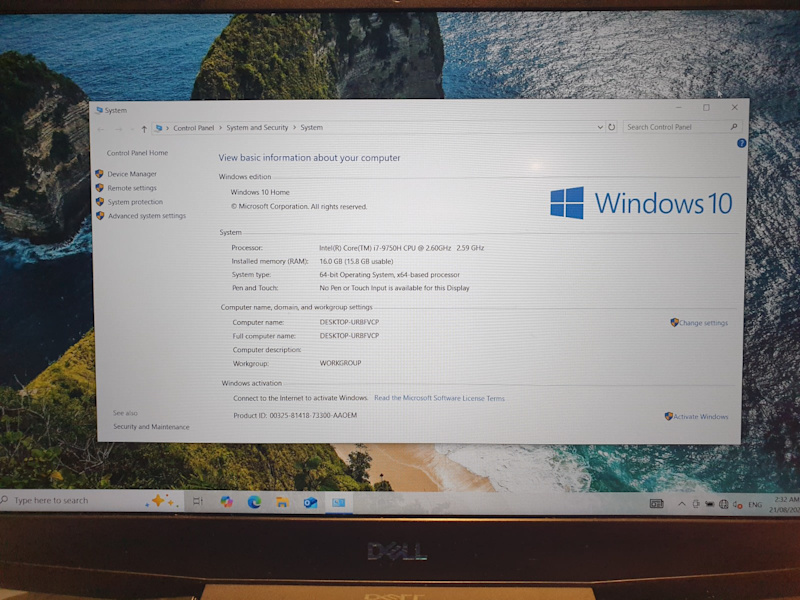The image size is (800, 600).
Task: Expand the address bar history dropdown
Action: (x=600, y=127)
